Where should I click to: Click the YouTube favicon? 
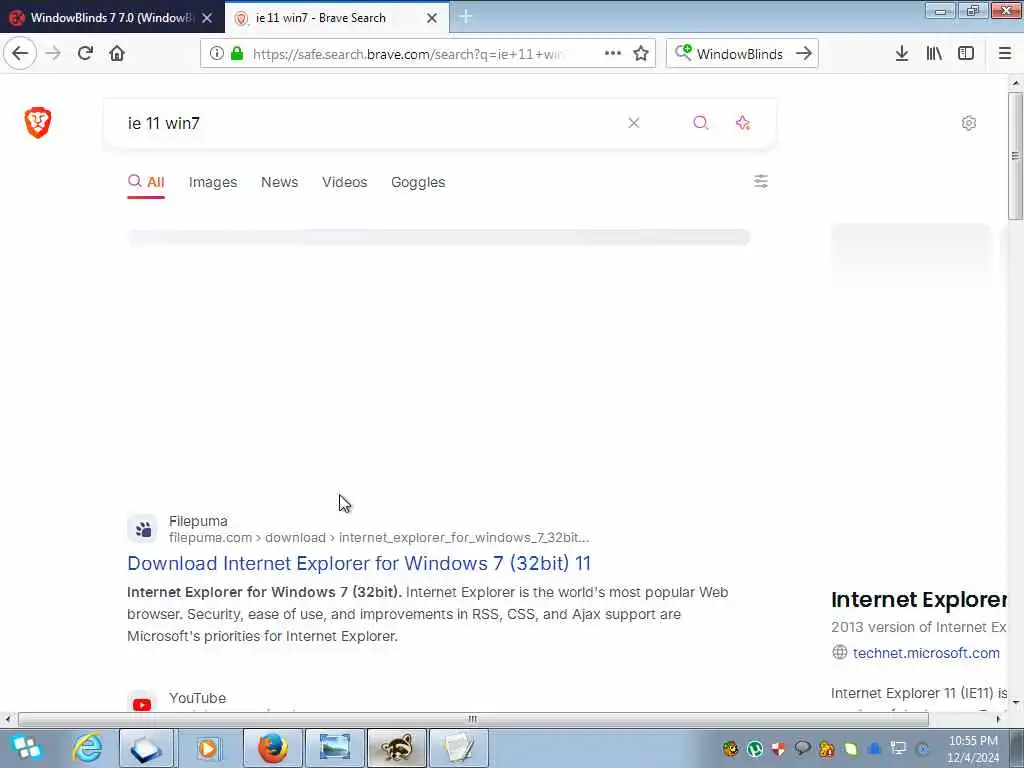tap(142, 704)
